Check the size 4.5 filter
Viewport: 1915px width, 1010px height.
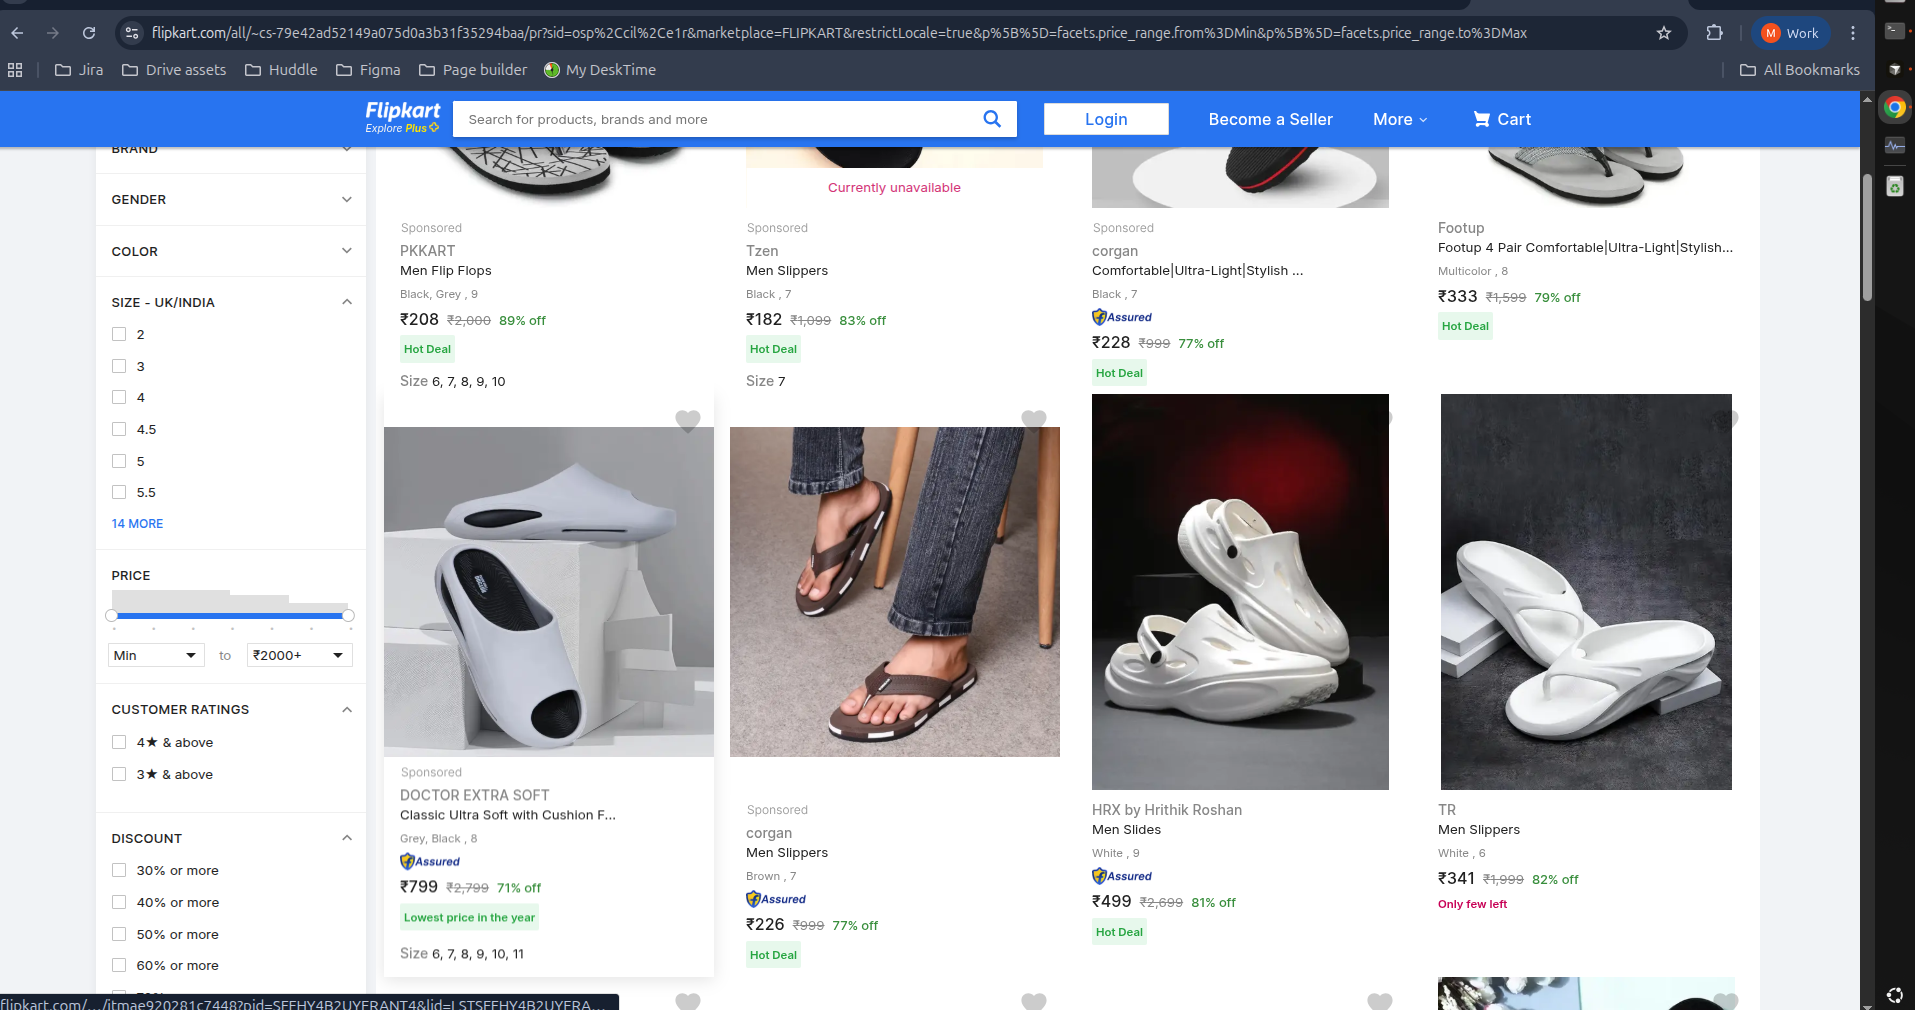pos(119,429)
